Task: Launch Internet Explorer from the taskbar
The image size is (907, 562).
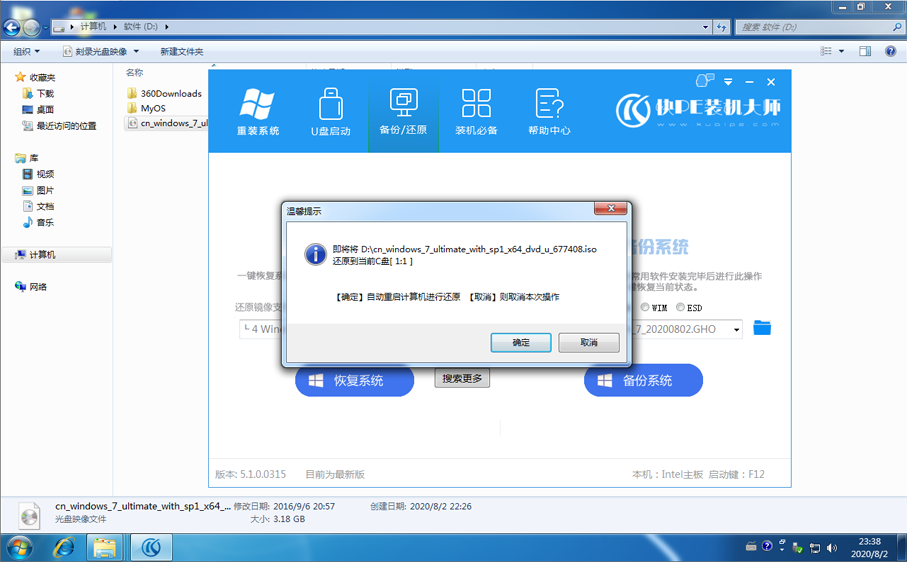Action: 64,547
